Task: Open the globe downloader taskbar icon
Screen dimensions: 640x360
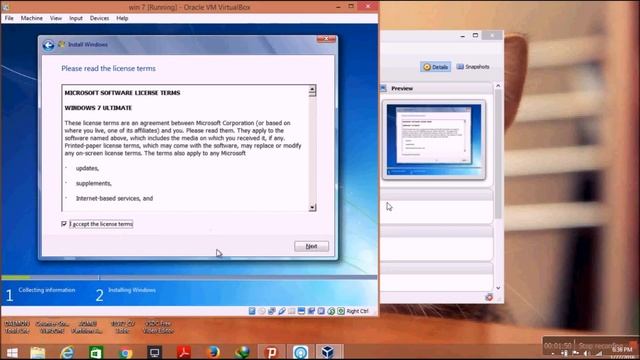Action: click(x=242, y=352)
